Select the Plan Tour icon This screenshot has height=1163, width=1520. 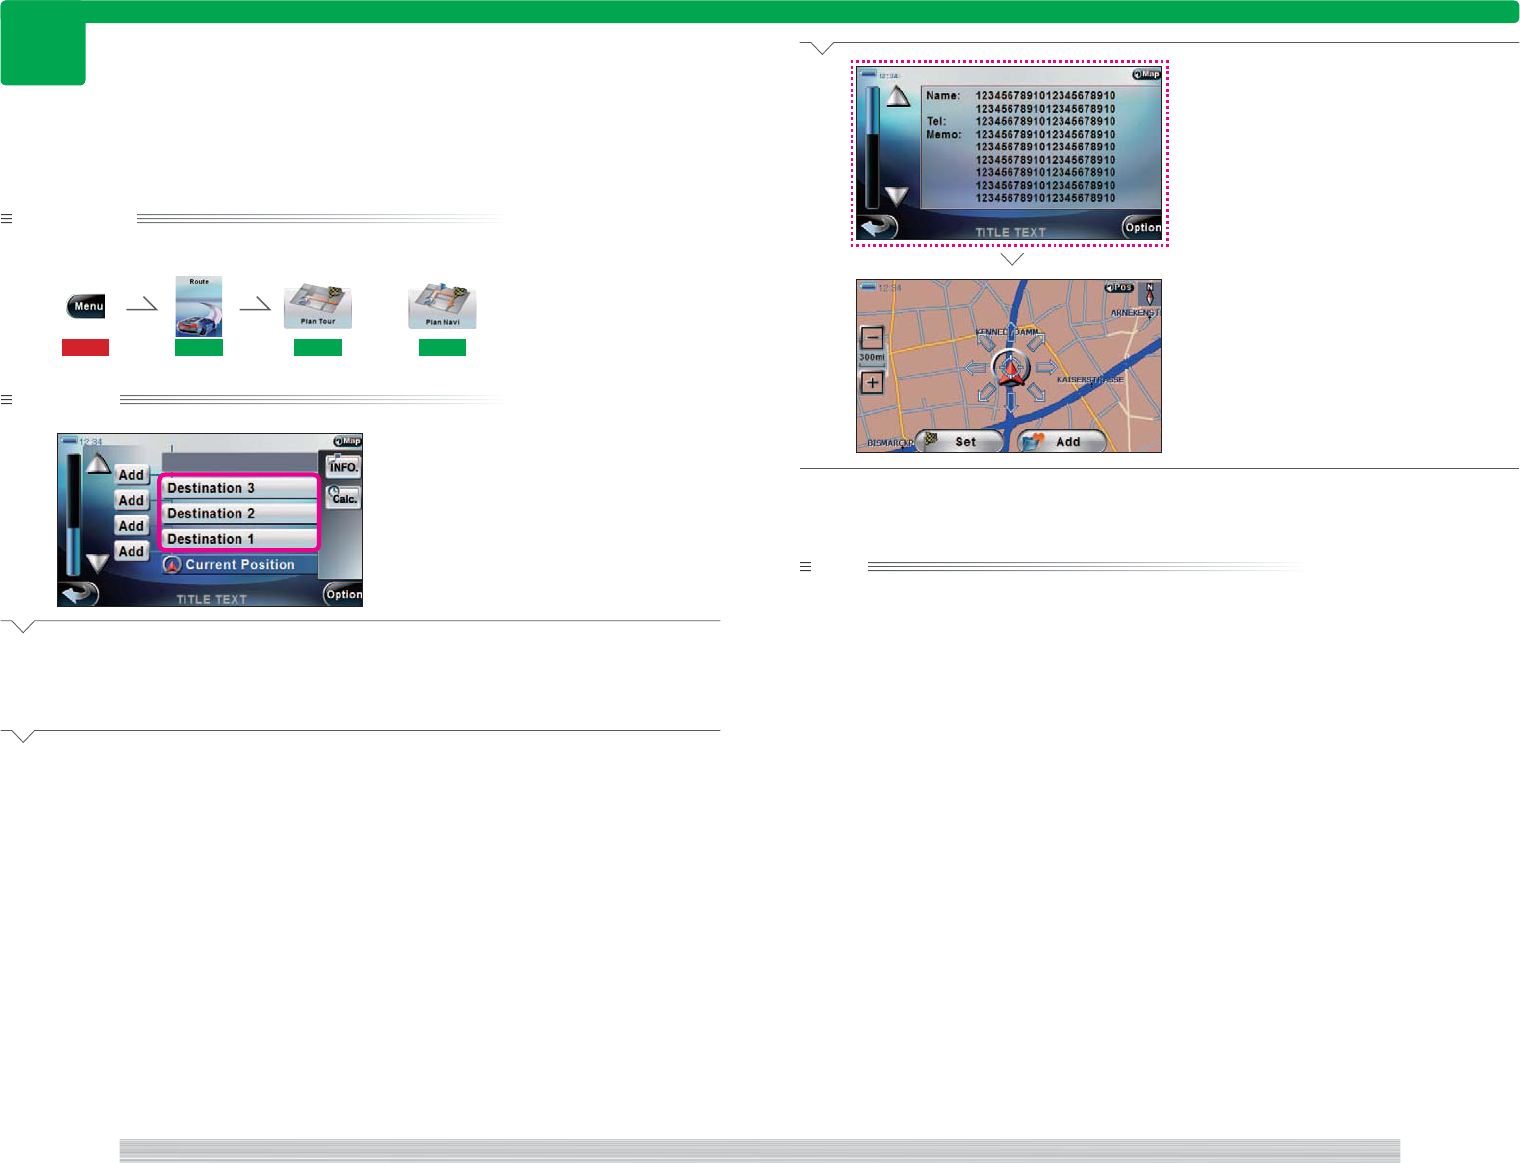(318, 307)
